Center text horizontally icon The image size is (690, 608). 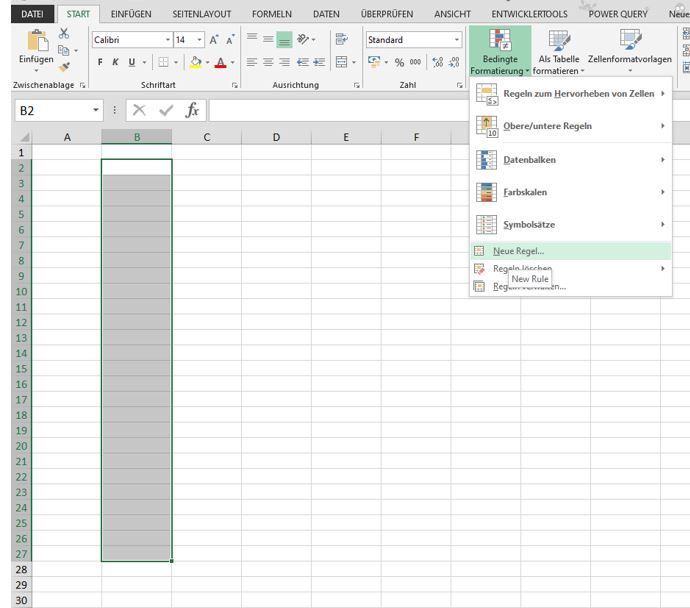(268, 62)
